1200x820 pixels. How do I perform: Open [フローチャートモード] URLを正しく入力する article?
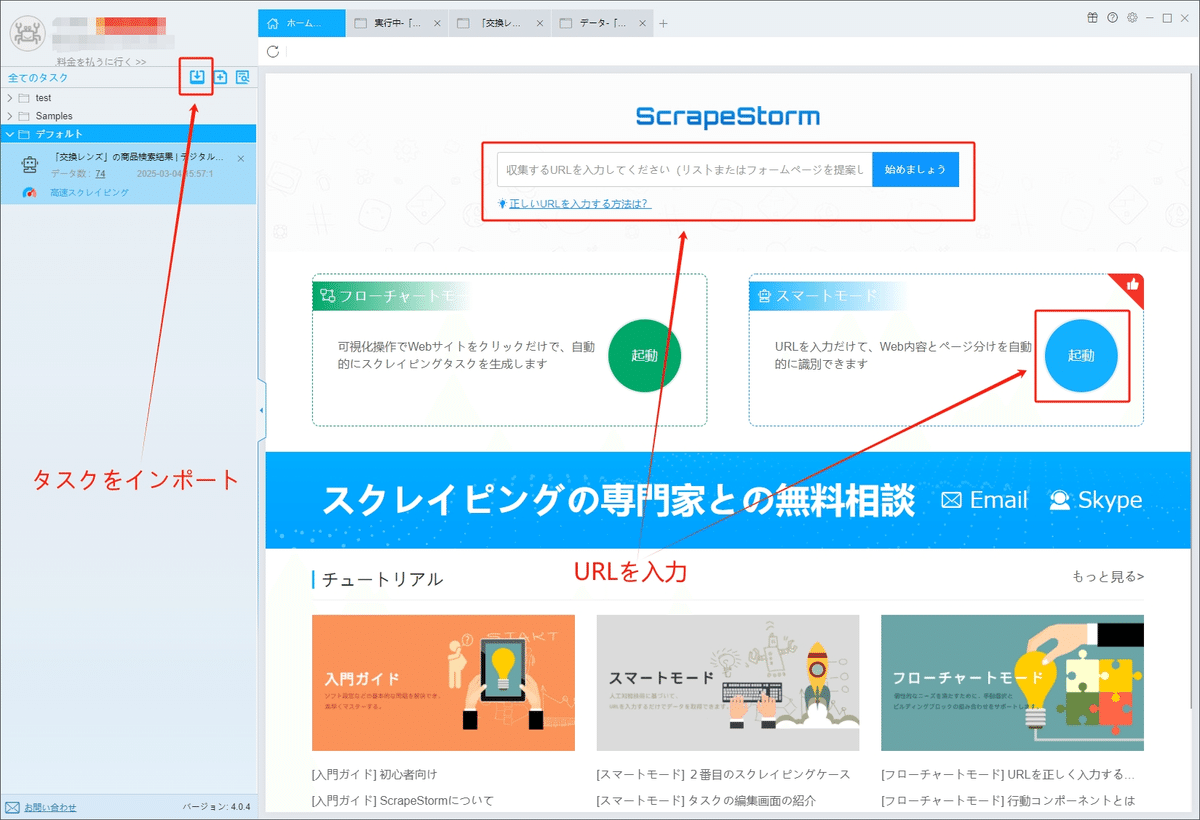[1008, 774]
